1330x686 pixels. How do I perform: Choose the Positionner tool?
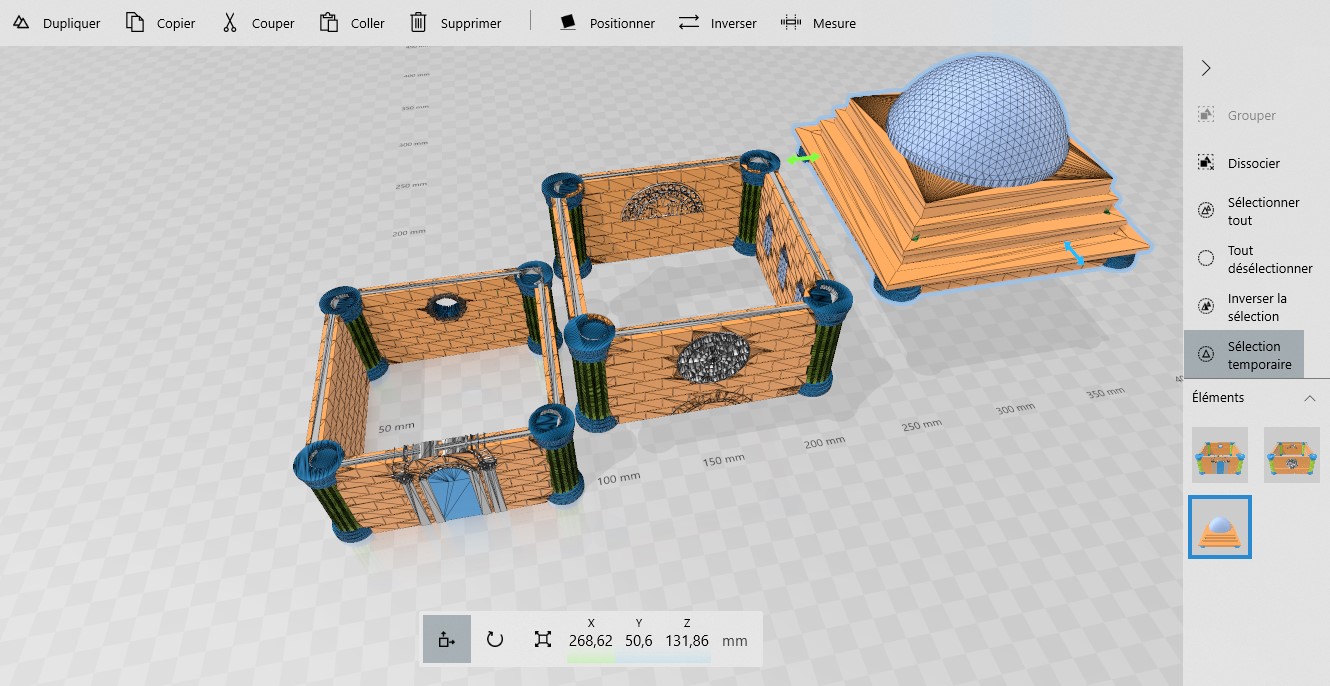tap(569, 23)
